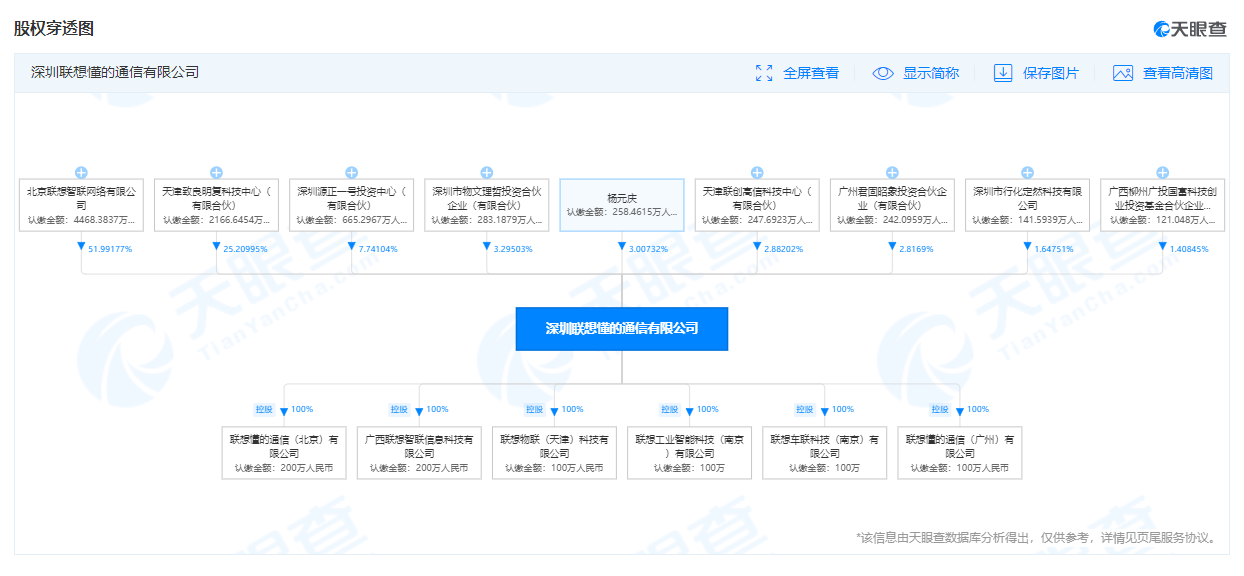Open shareholder card with 141.5939万 subscription

(1028, 205)
